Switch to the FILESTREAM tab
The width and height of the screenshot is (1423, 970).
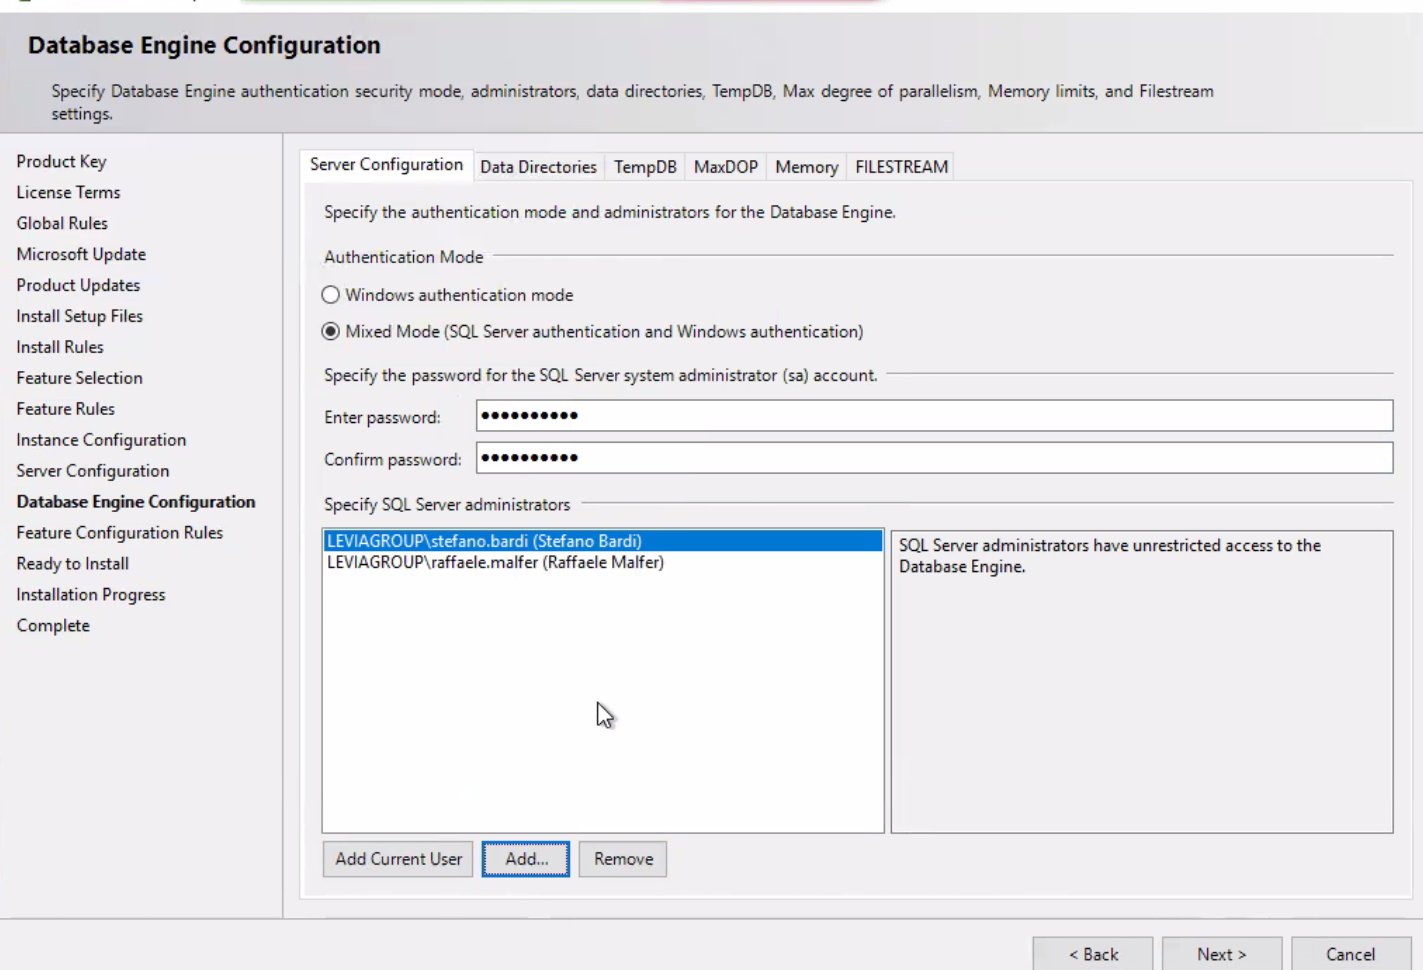click(x=901, y=167)
